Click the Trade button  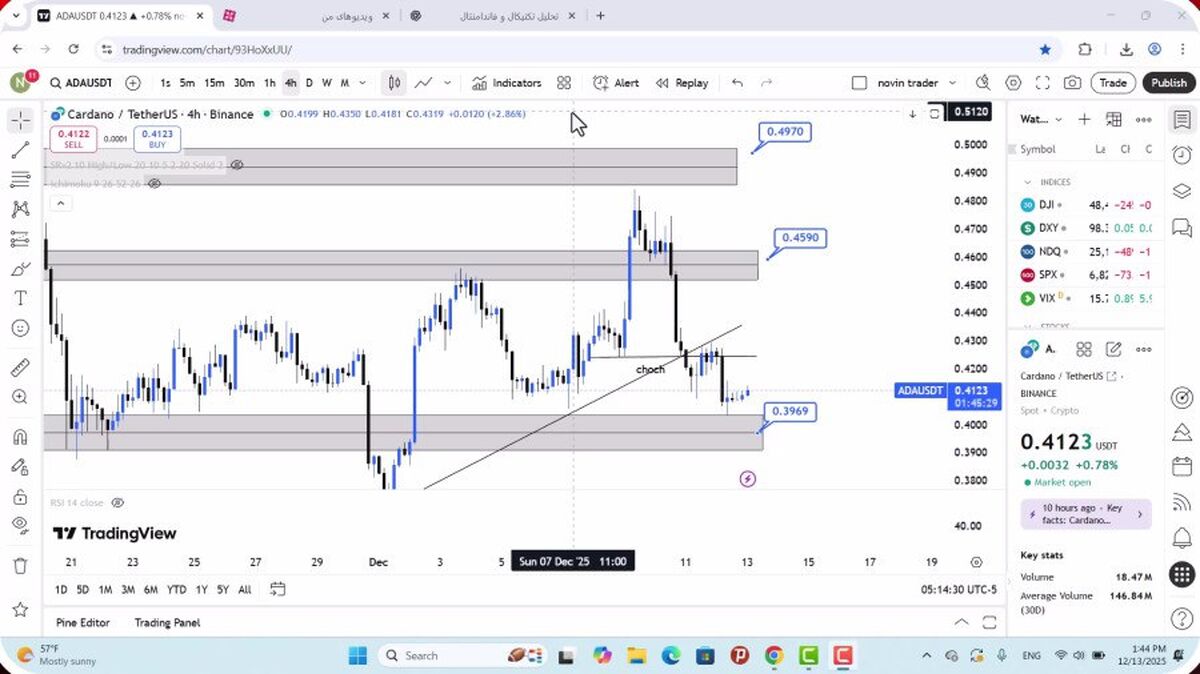pyautogui.click(x=1113, y=83)
